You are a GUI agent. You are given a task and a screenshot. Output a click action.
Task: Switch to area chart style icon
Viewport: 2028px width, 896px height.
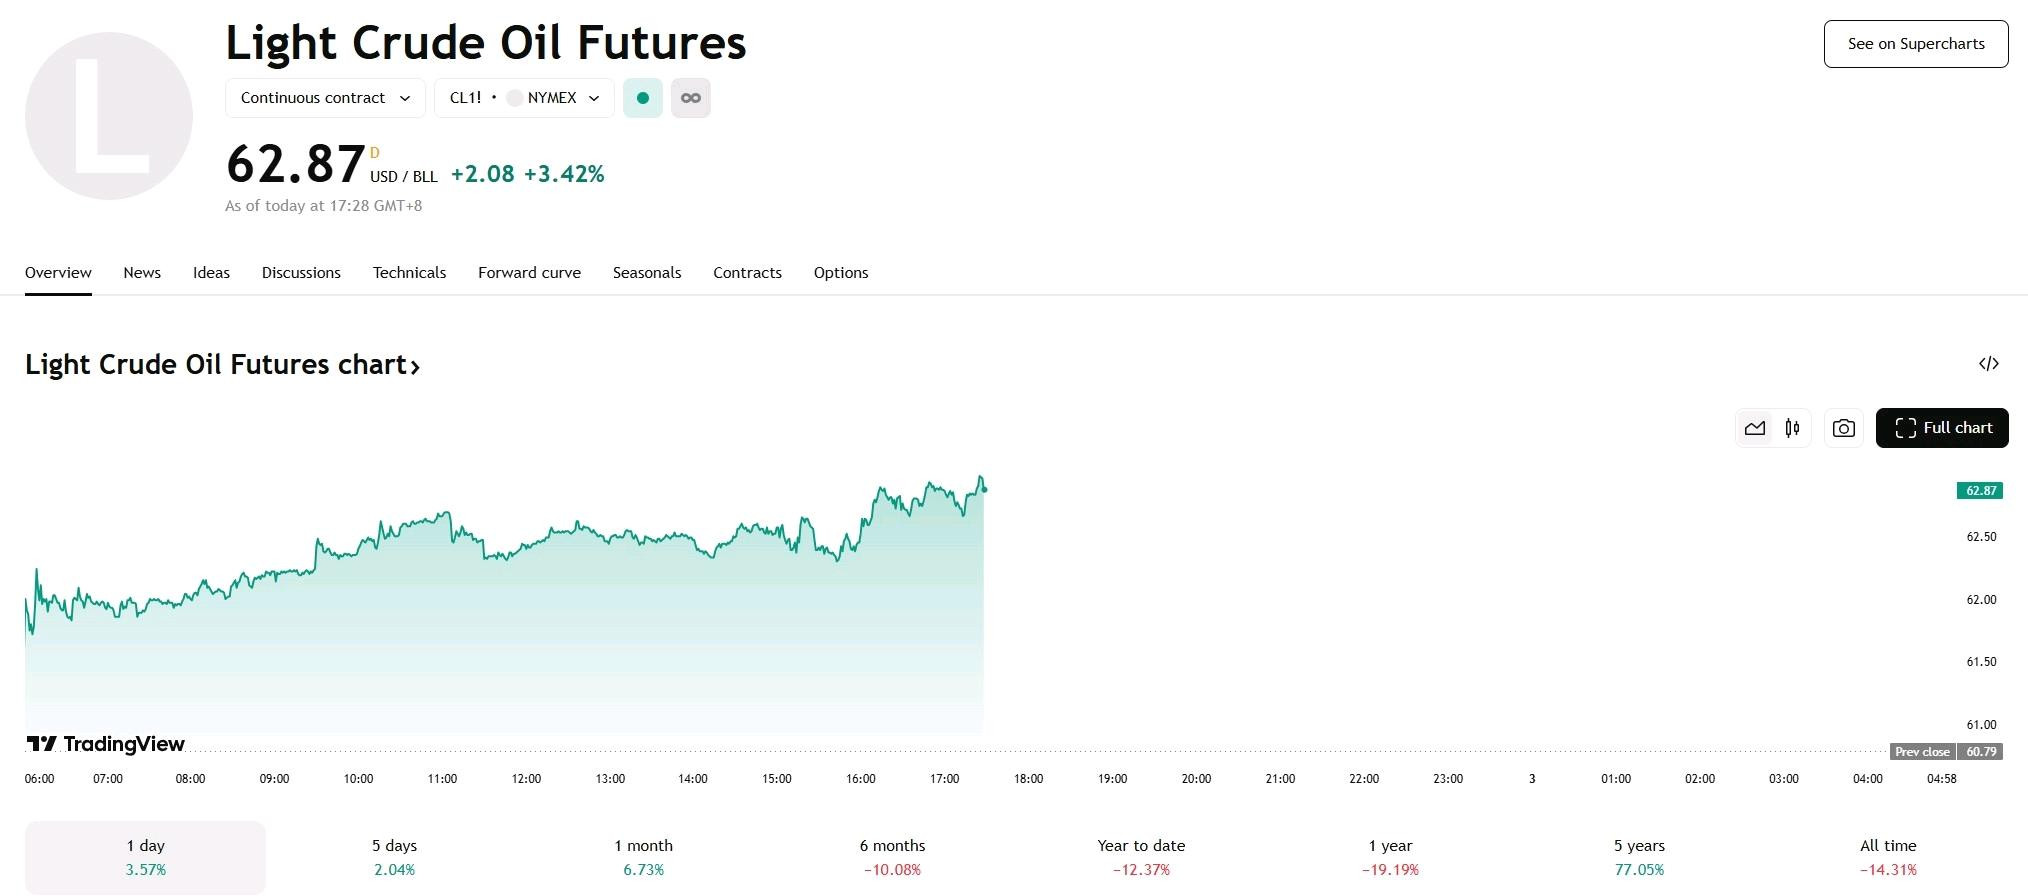coord(1755,428)
